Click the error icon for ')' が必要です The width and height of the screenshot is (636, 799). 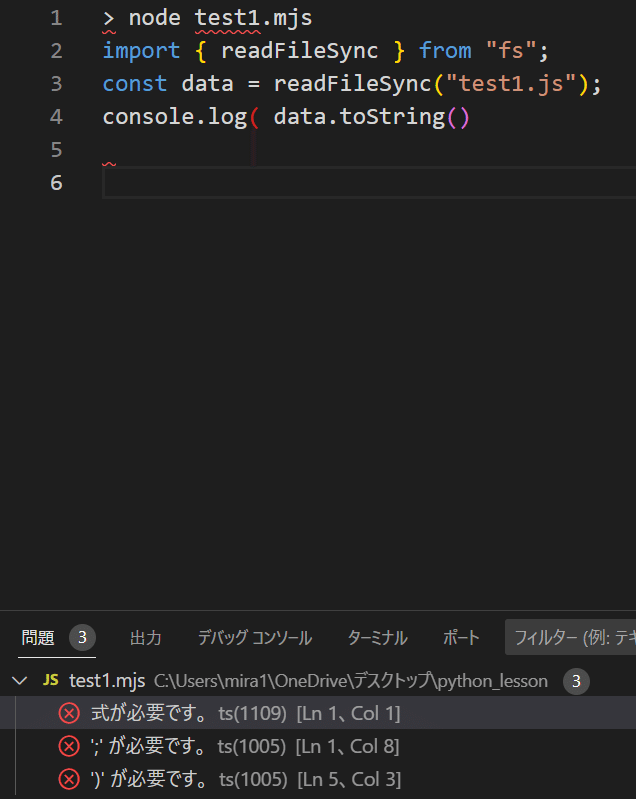click(x=69, y=779)
